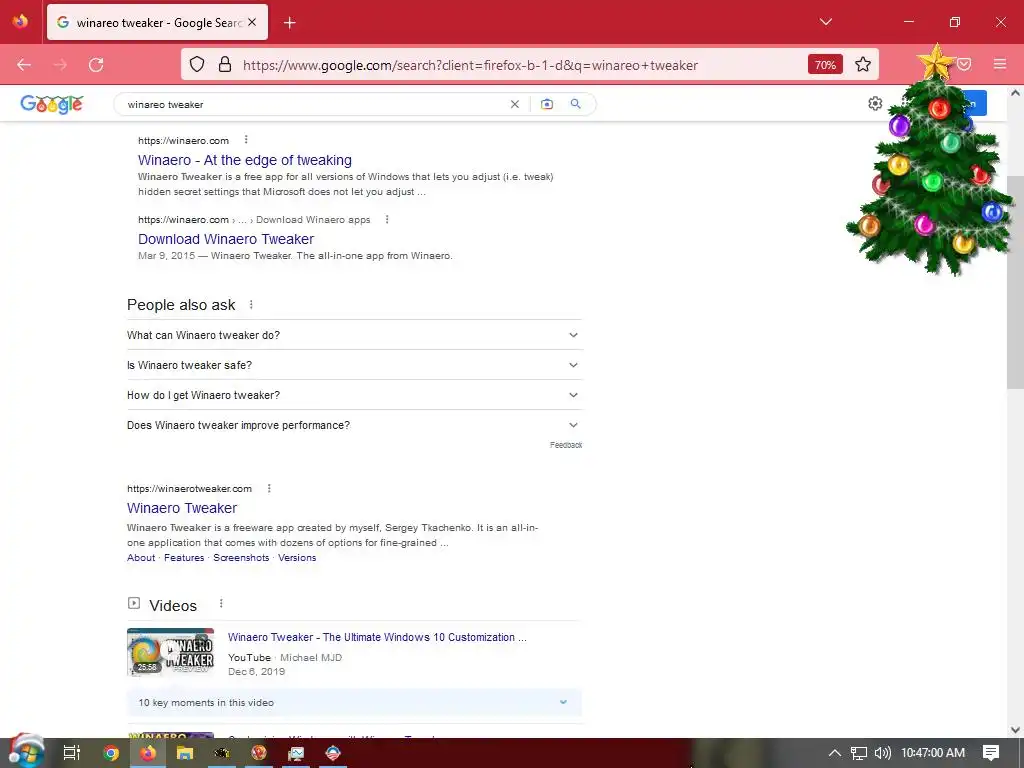The image size is (1024, 768).
Task: Click the Google search query field
Action: pyautogui.click(x=313, y=104)
